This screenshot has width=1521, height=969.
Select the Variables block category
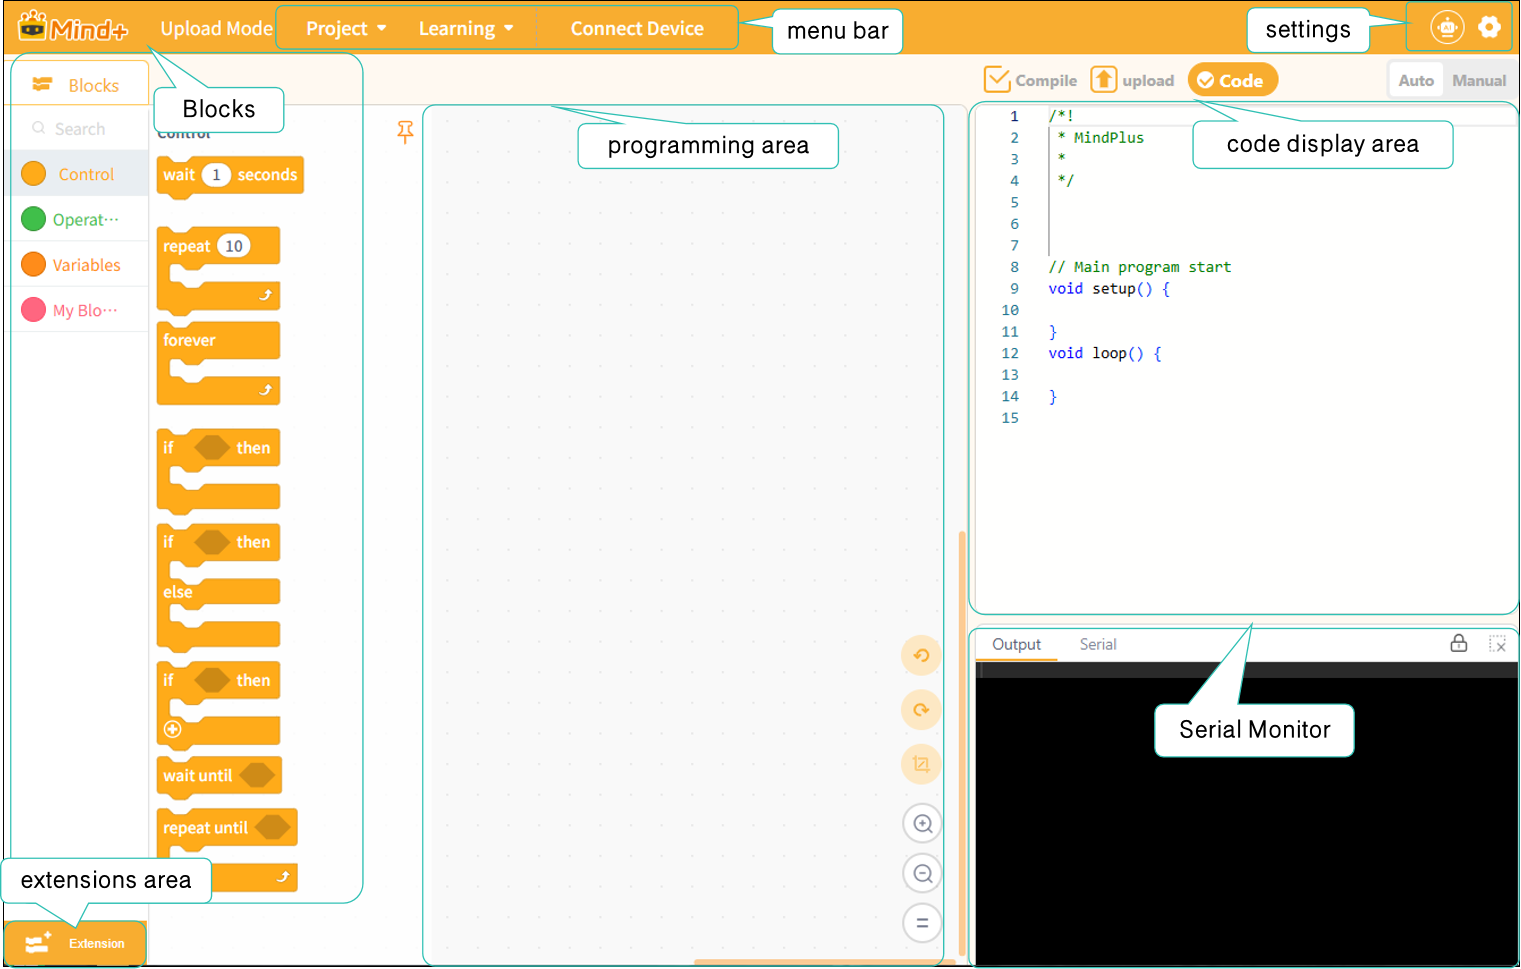(80, 265)
